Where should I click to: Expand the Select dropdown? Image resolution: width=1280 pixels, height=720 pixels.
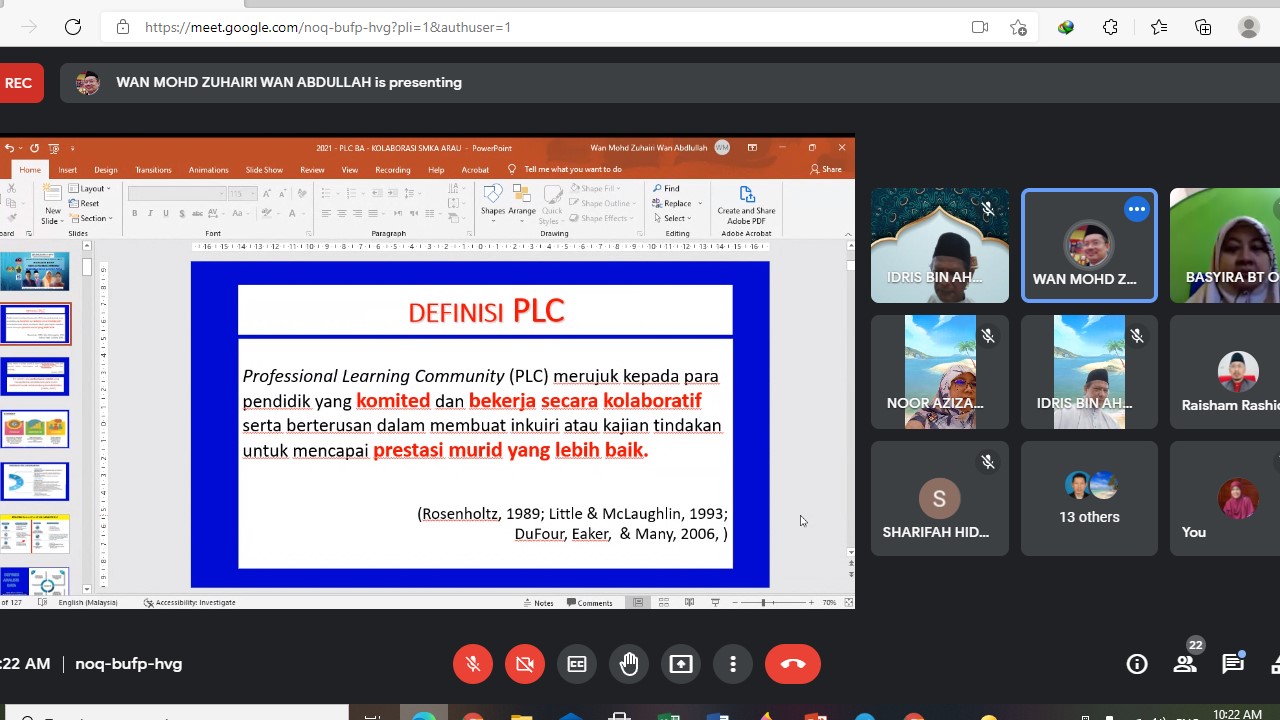675,218
